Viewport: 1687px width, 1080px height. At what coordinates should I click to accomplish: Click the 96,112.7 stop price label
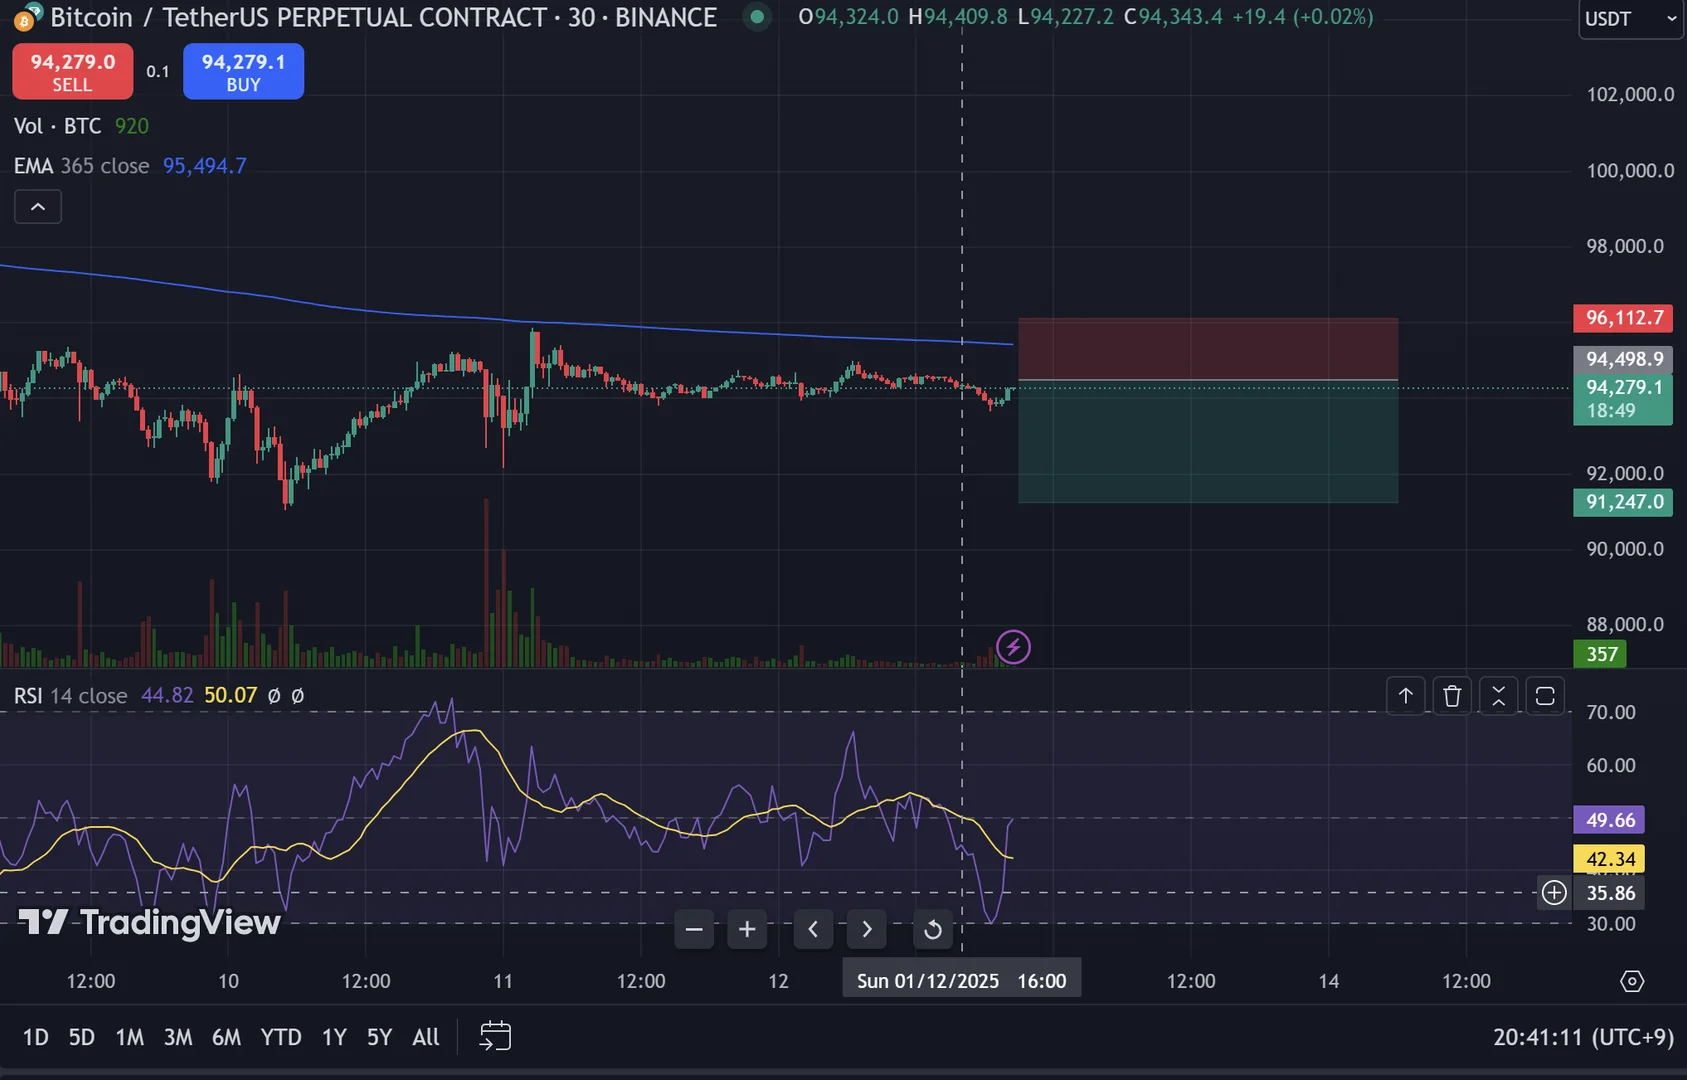[x=1624, y=318]
